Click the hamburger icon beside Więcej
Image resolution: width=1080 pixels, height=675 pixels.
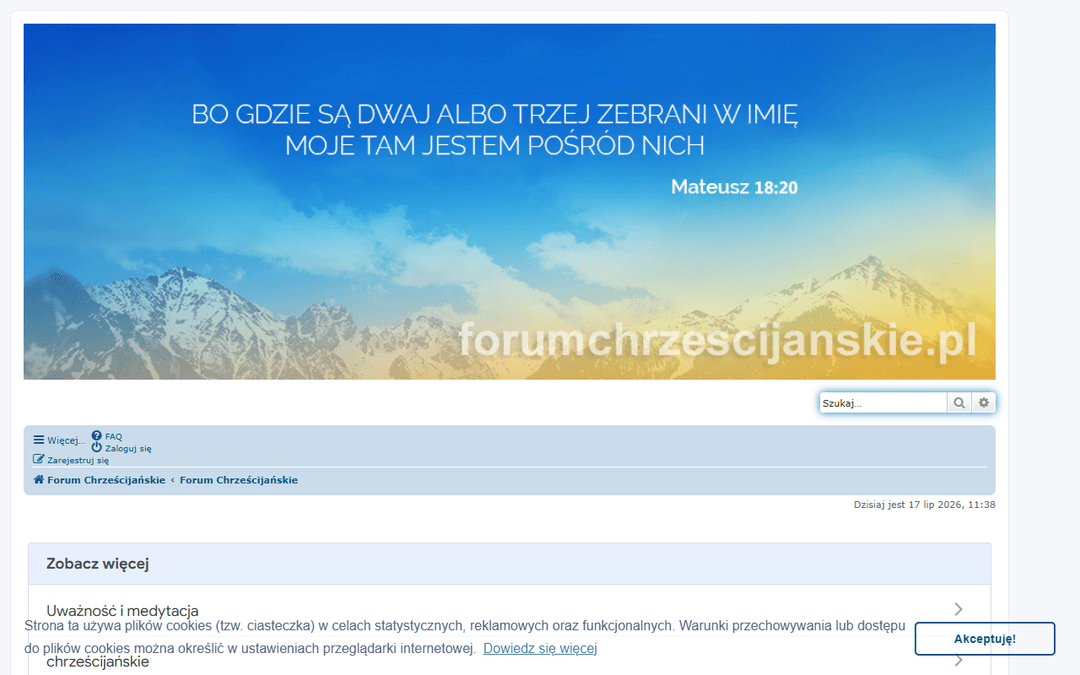39,439
